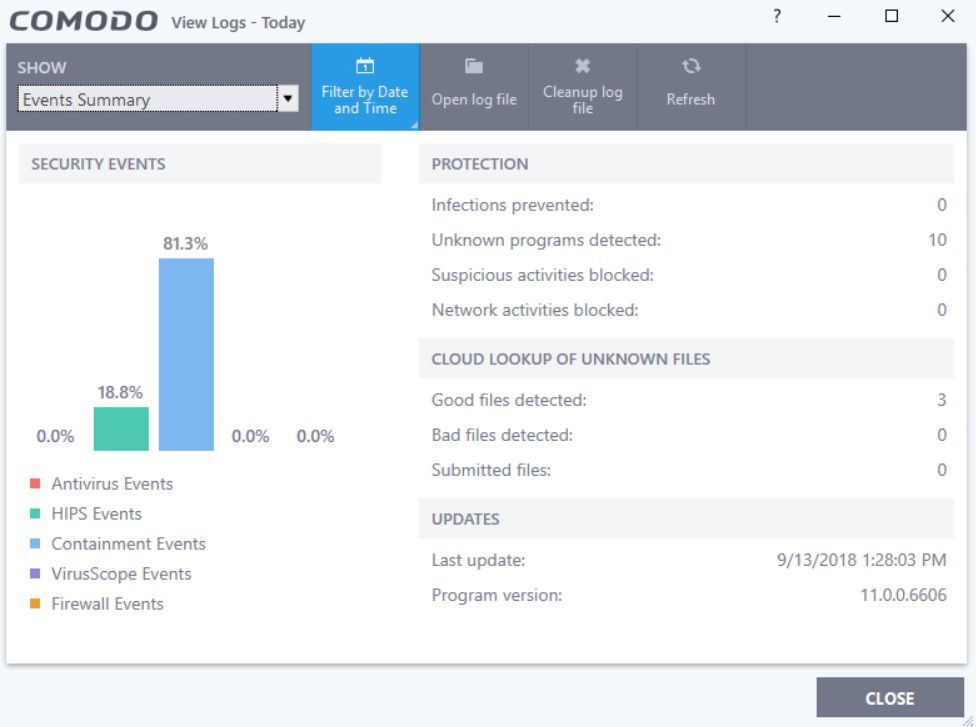
Task: Click the folder icon for Open log file
Action: pos(474,65)
